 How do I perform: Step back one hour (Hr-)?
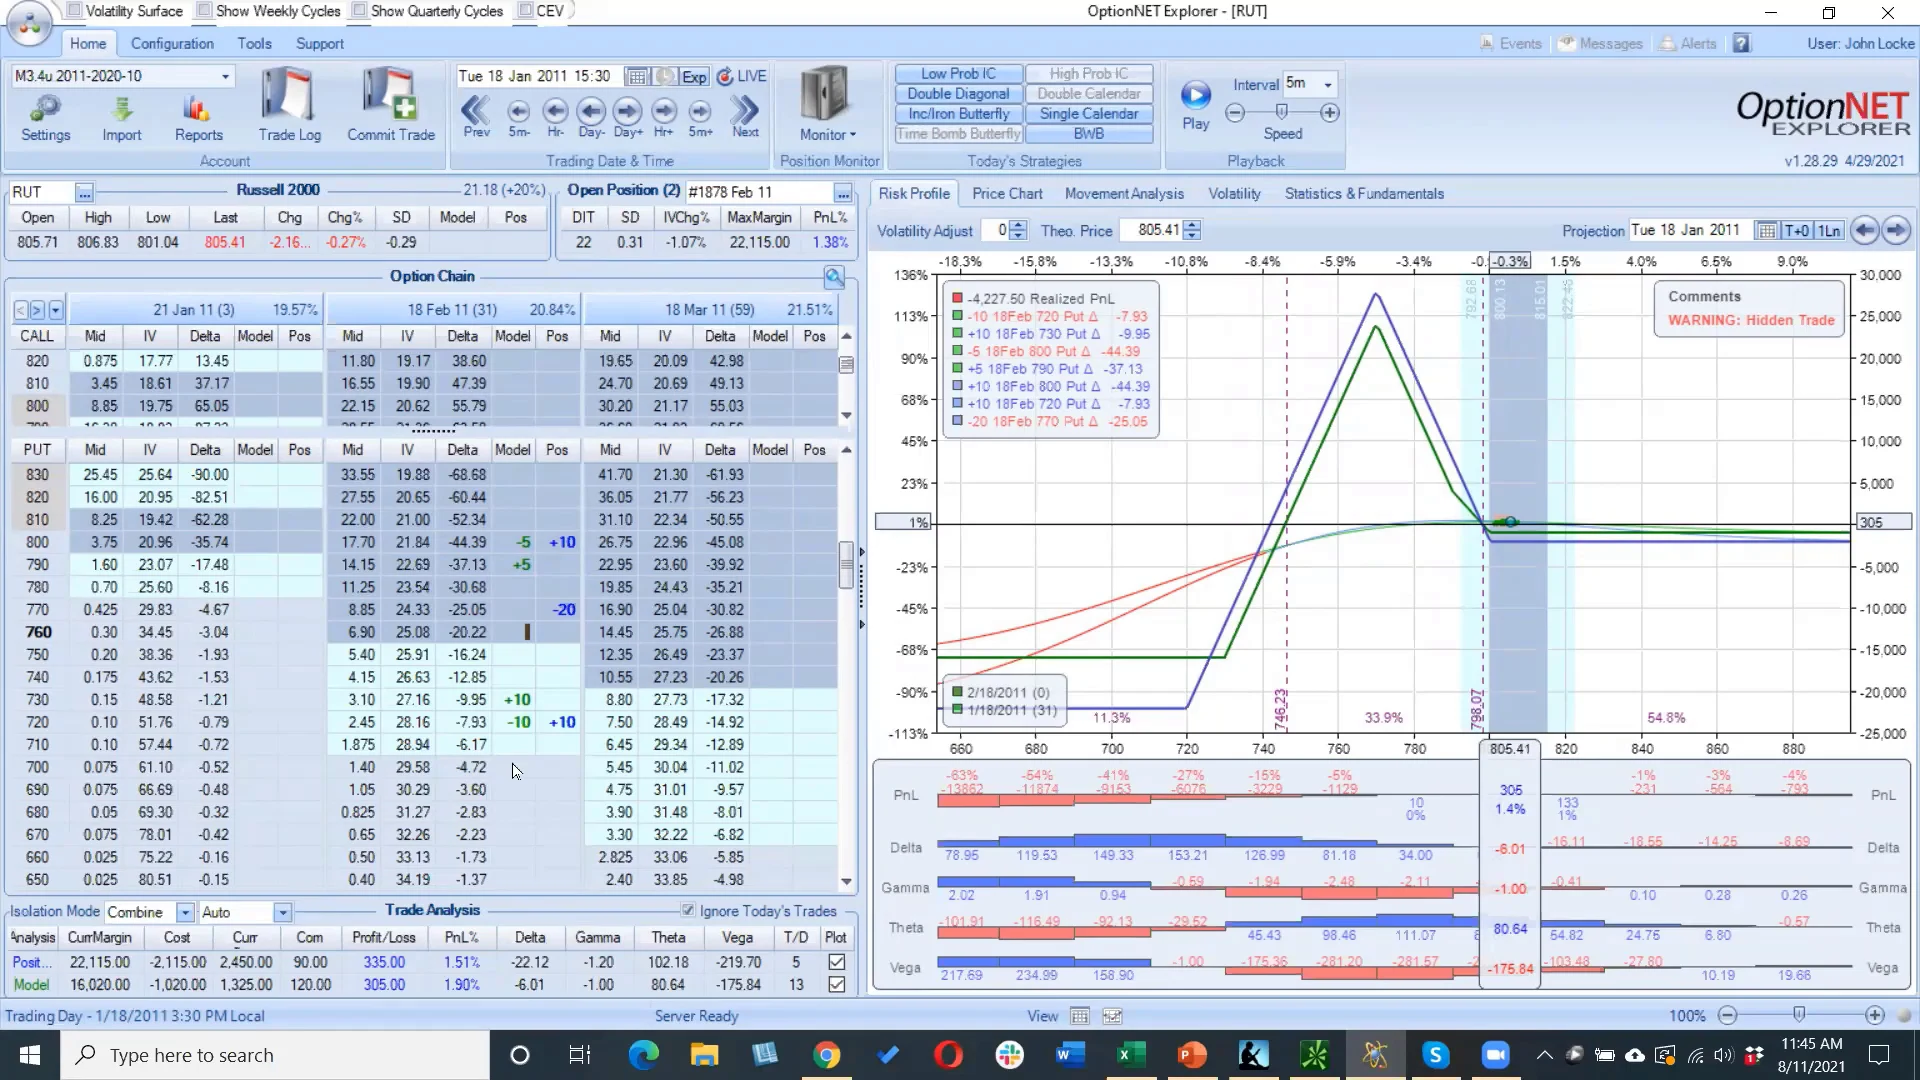point(555,116)
